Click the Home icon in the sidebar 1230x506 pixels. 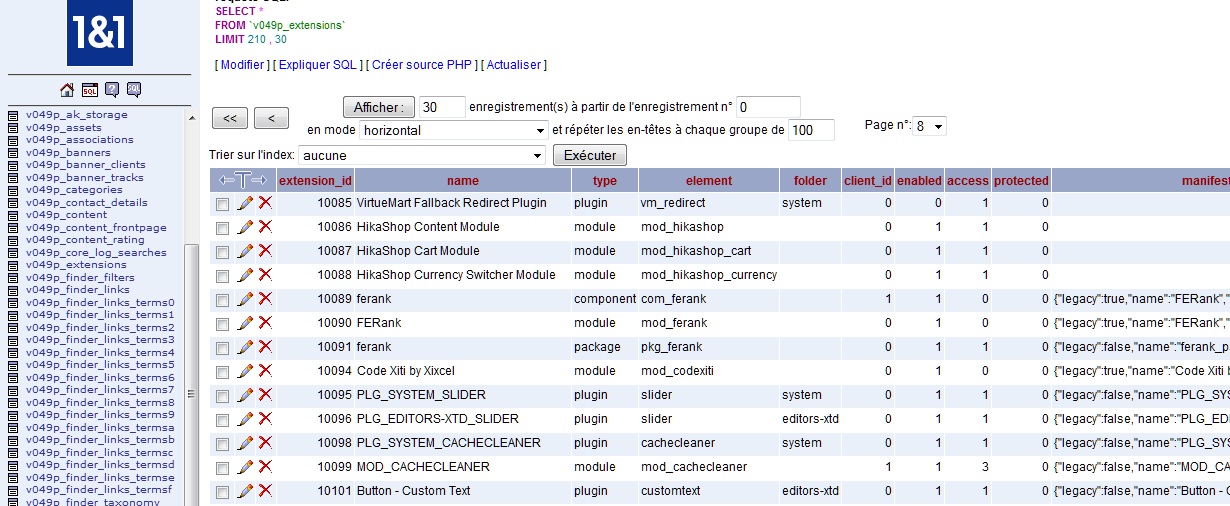68,90
